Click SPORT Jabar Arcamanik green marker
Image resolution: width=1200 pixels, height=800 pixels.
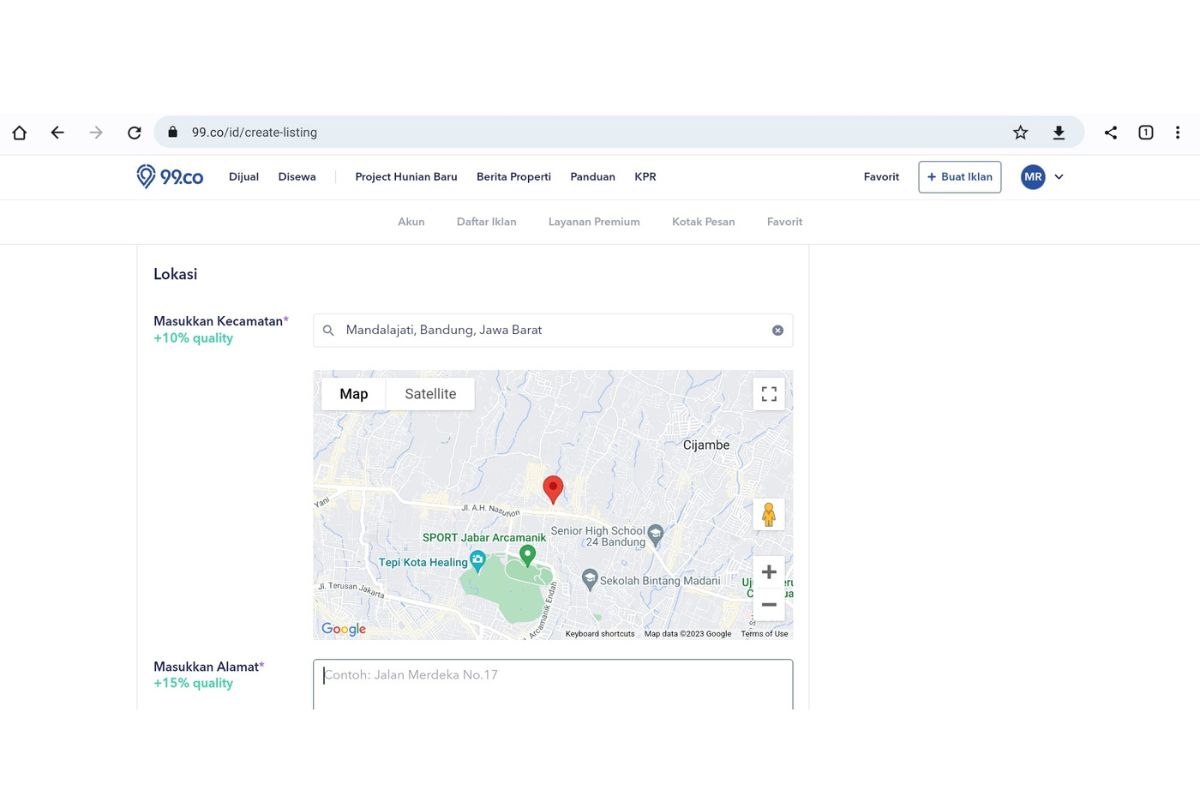tap(527, 555)
